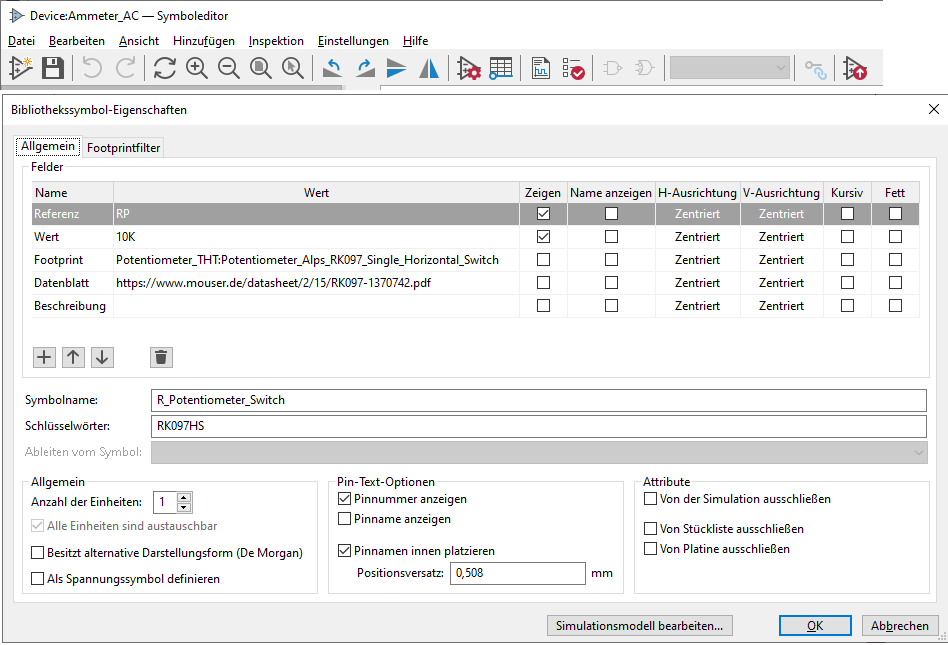Toggle Pinnummer anzeigen checkbox
The height and width of the screenshot is (645, 948).
pos(345,499)
